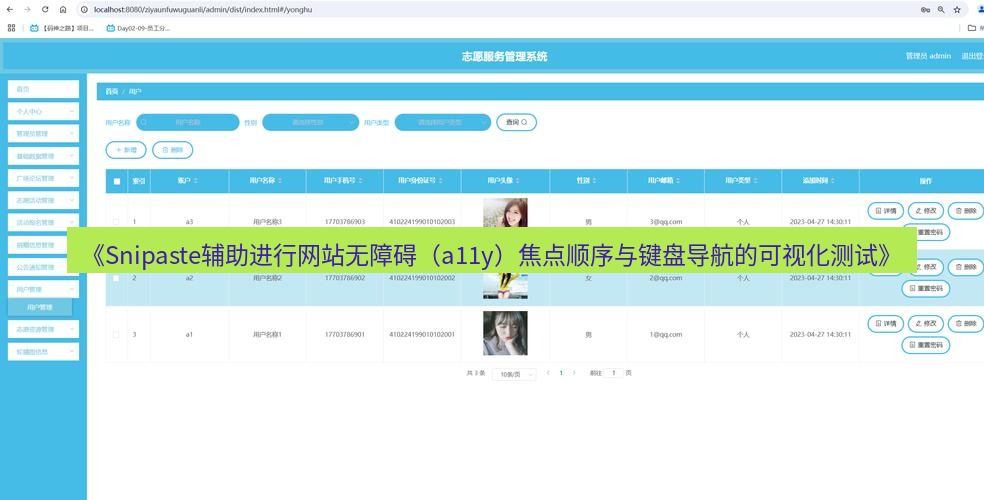Delete row 2 user a2
Image resolution: width=984 pixels, height=500 pixels.
click(x=966, y=267)
